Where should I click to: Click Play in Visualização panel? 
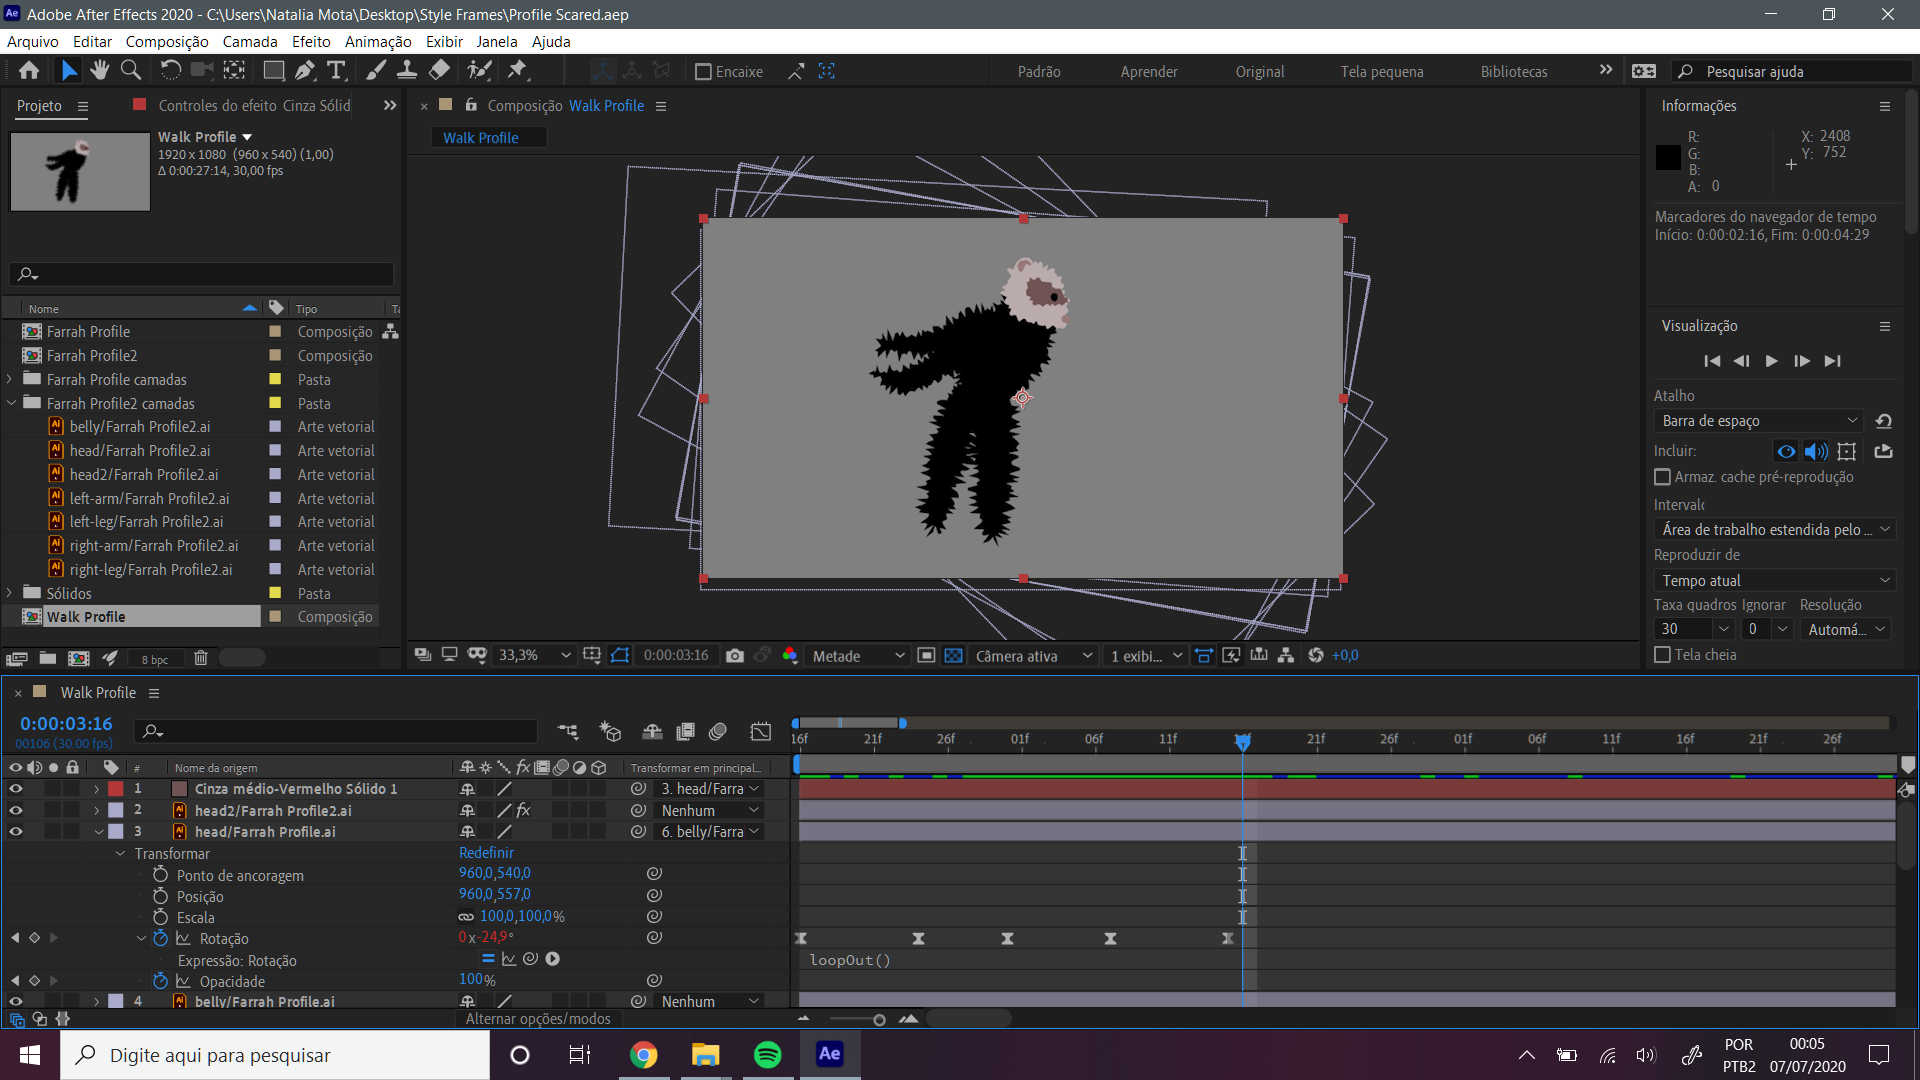(x=1771, y=361)
